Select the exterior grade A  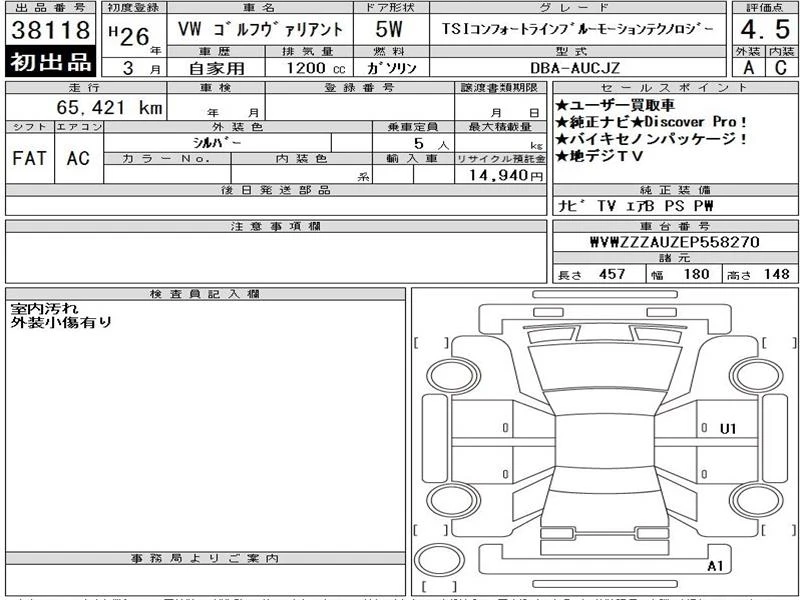point(748,67)
